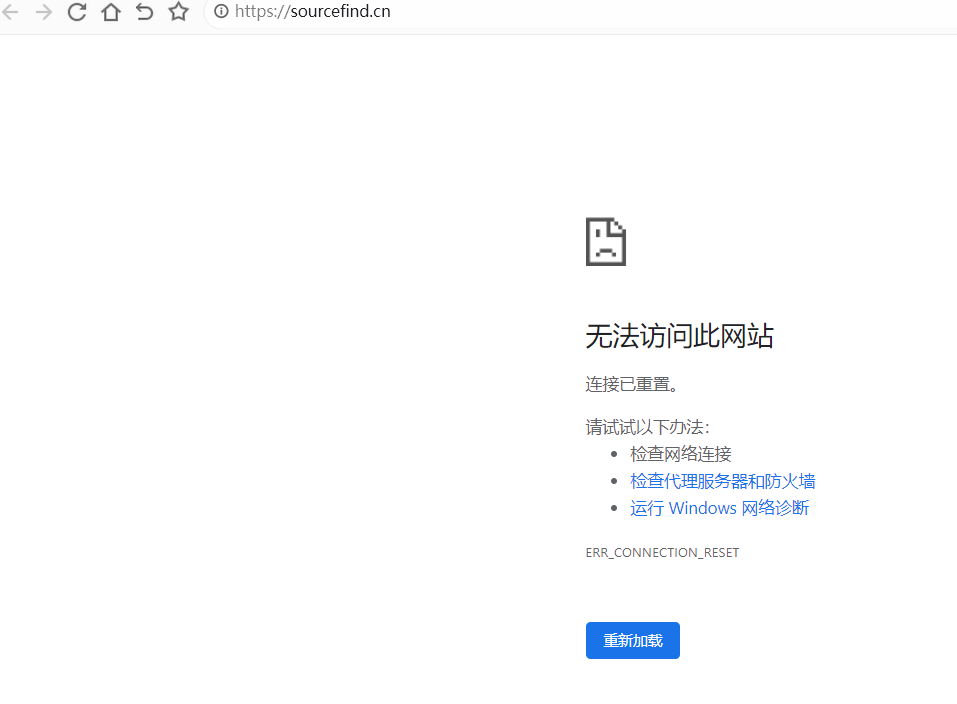The width and height of the screenshot is (957, 704).
Task: Click the 检查网络连接 suggestion text
Action: coord(681,454)
